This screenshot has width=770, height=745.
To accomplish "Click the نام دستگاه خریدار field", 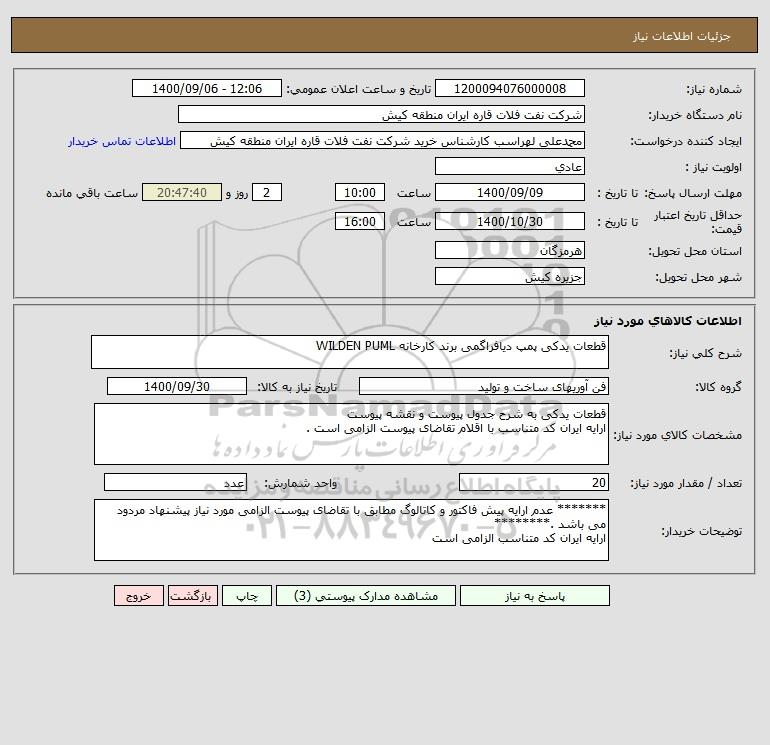I will (381, 114).
